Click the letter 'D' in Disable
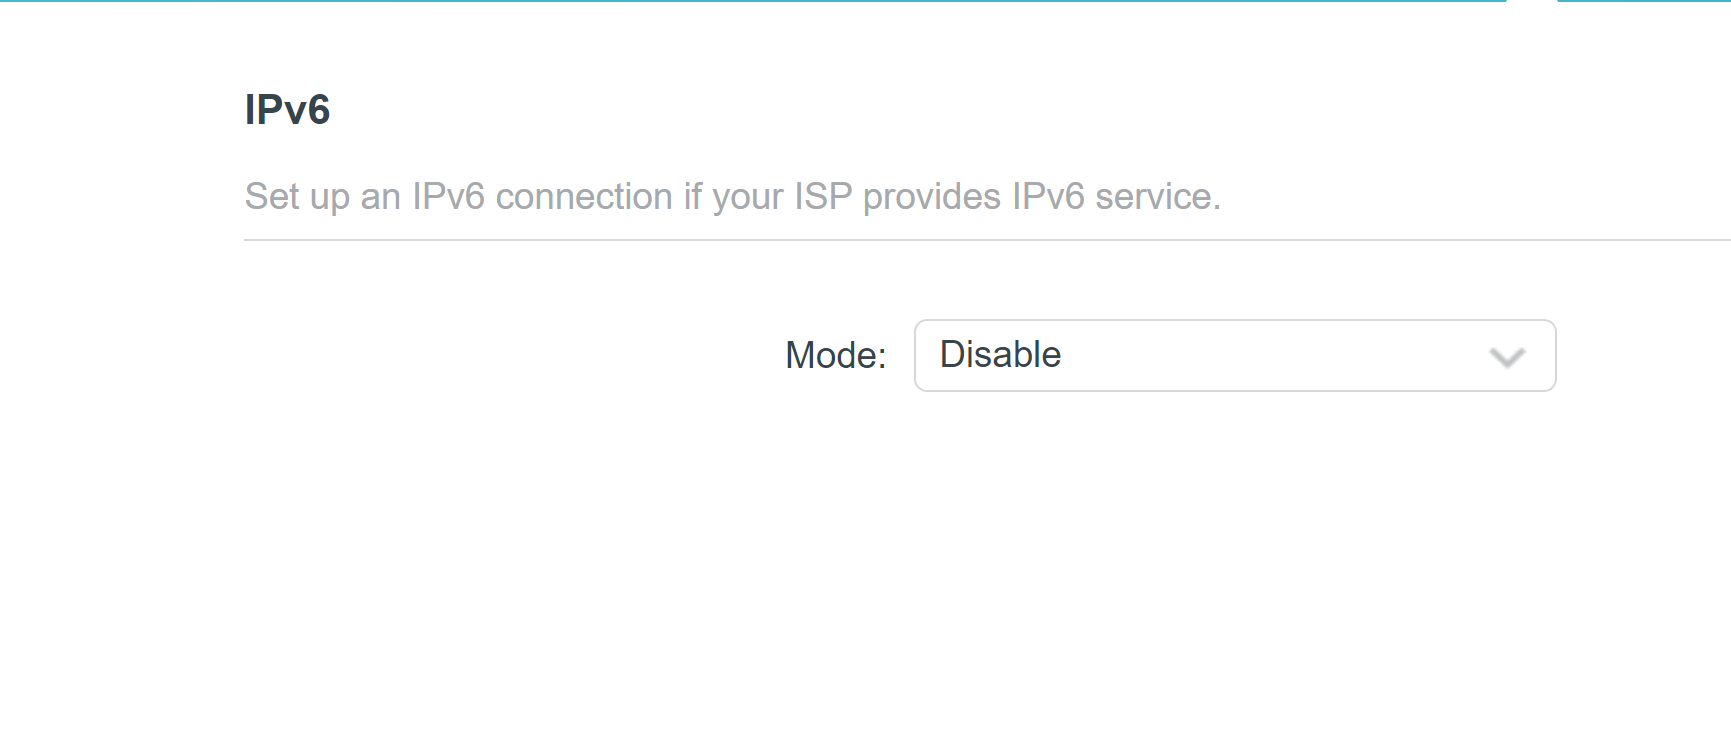1731x756 pixels. click(x=952, y=355)
